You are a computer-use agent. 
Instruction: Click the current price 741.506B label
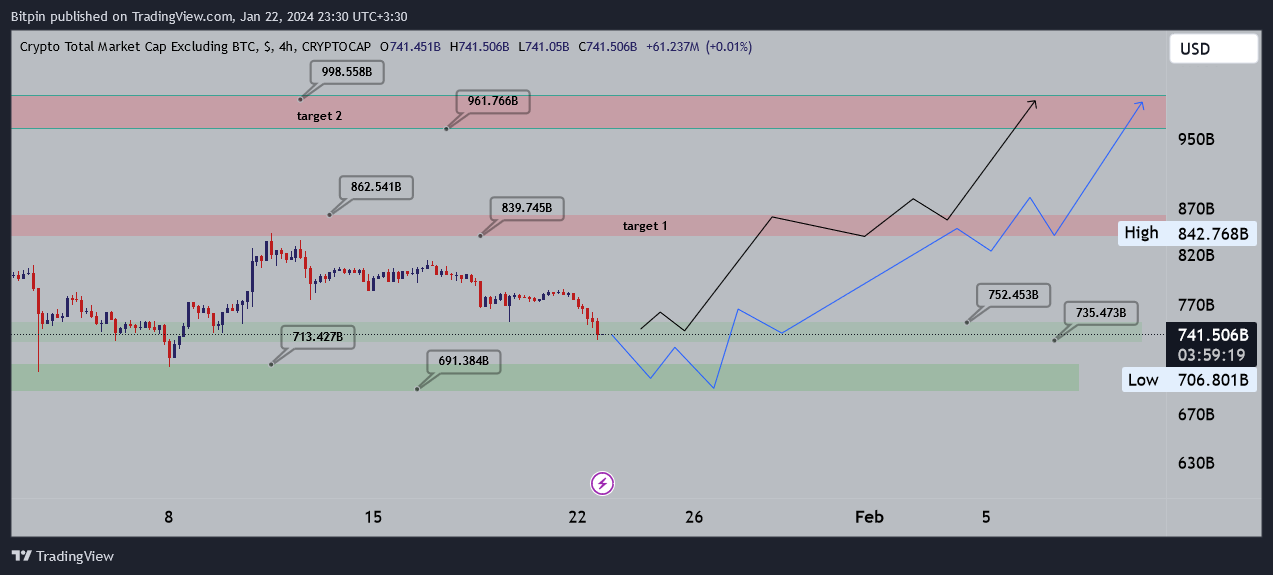pos(1213,335)
